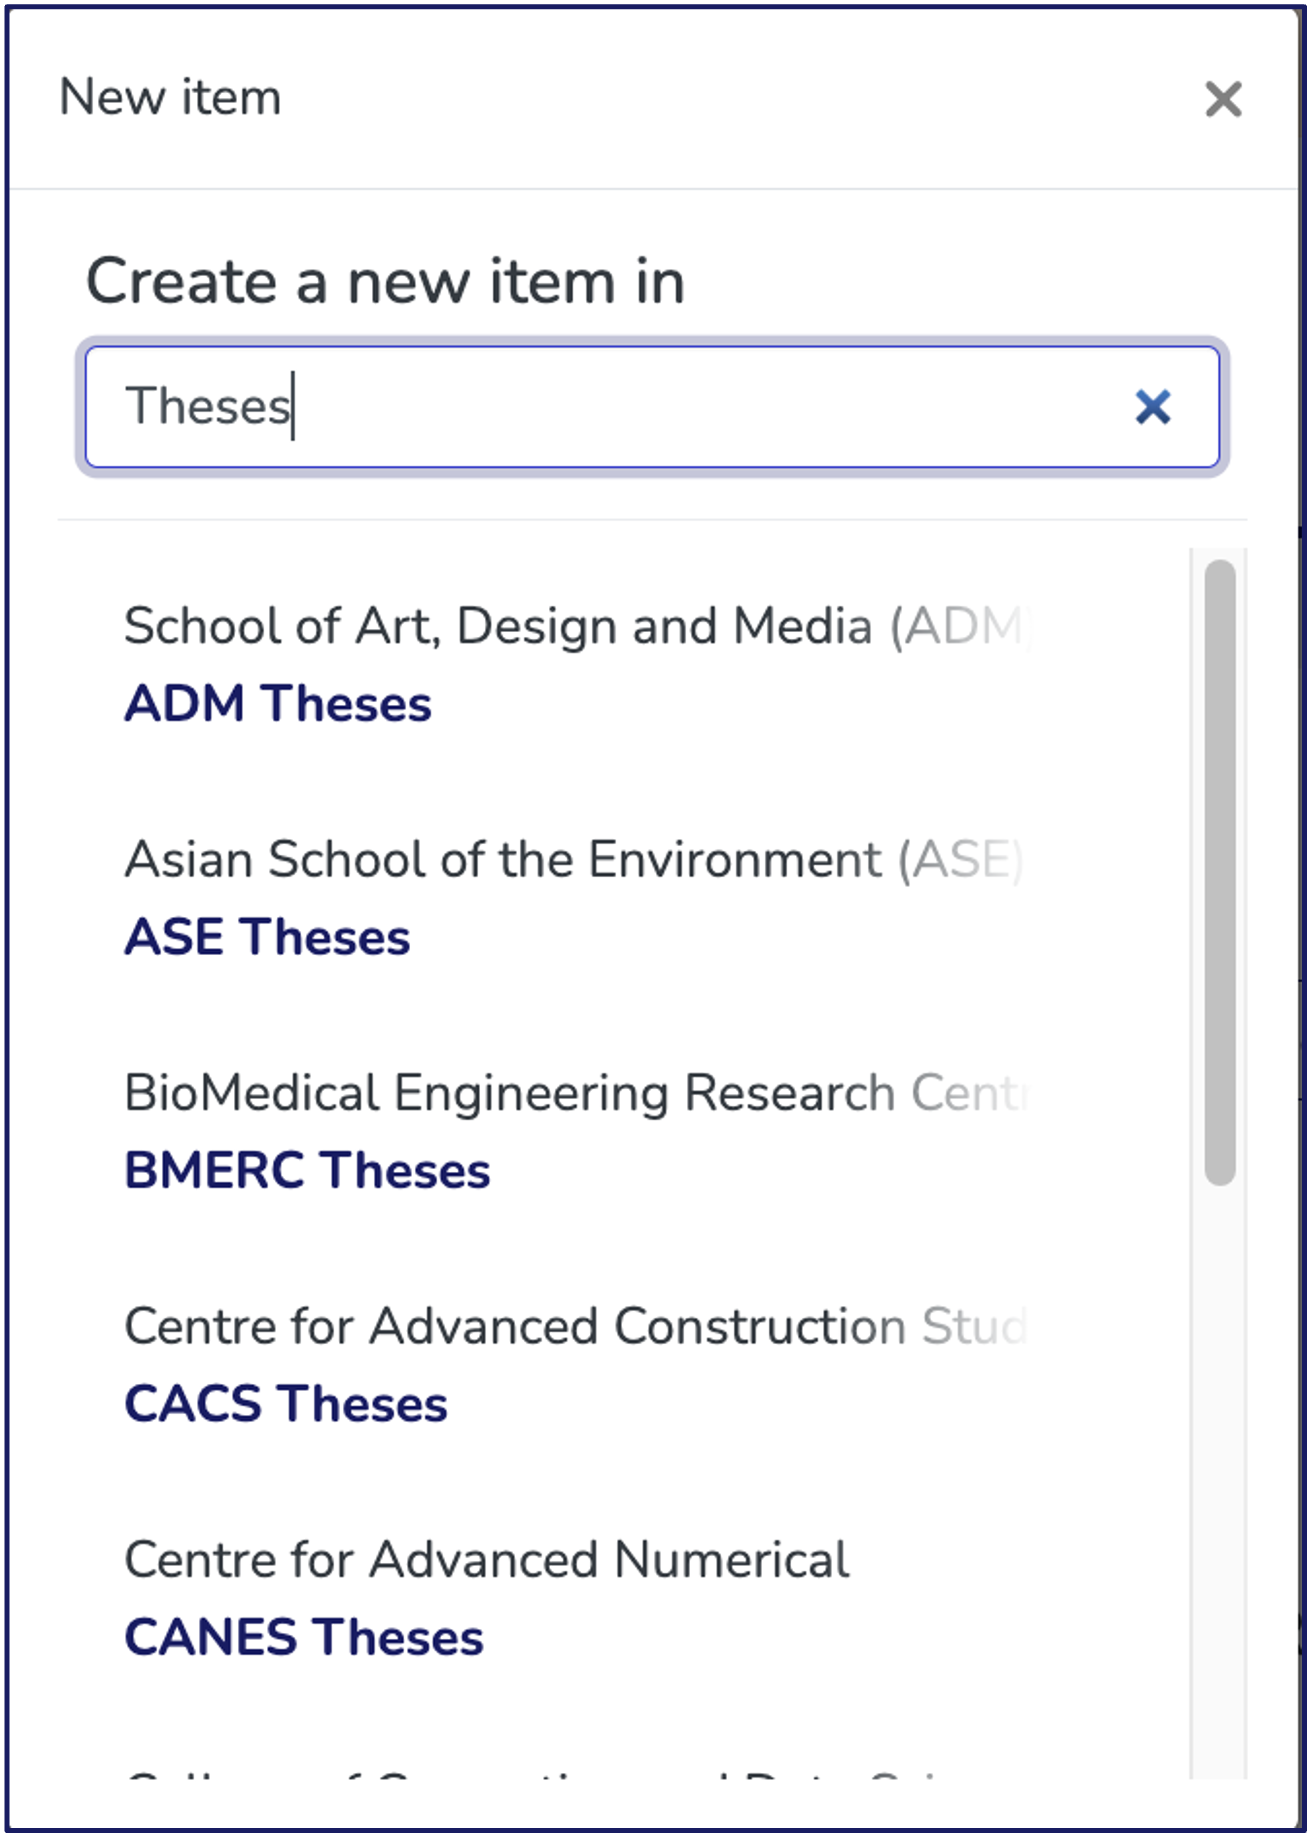Click the Create a new item in heading
Image resolution: width=1310 pixels, height=1833 pixels.
coord(385,281)
